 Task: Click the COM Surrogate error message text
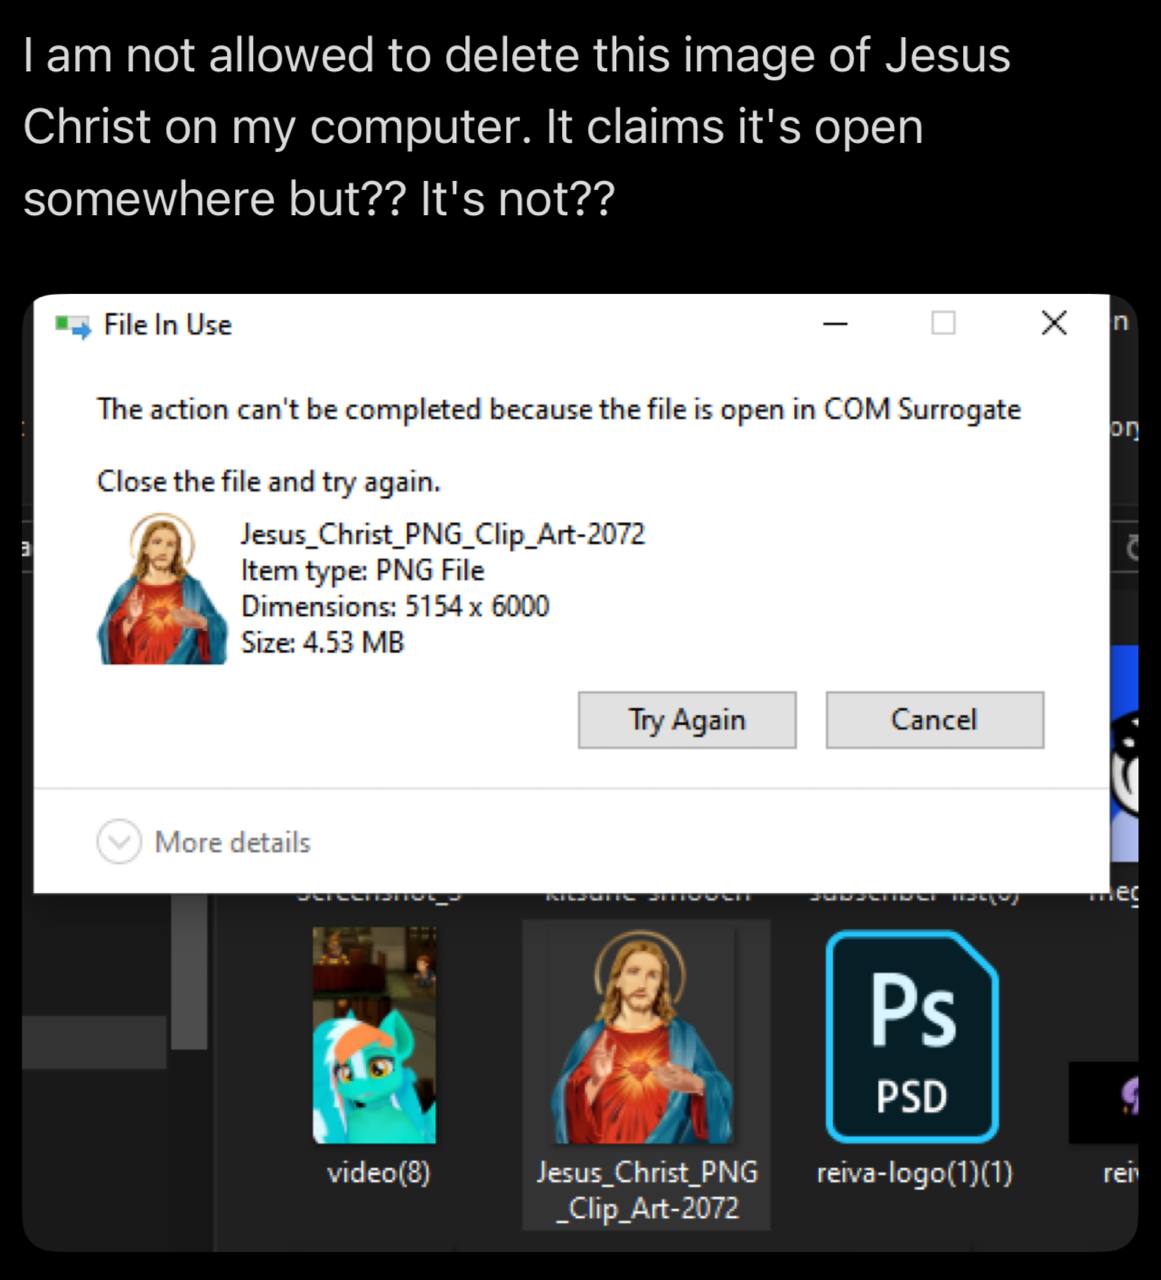(559, 410)
